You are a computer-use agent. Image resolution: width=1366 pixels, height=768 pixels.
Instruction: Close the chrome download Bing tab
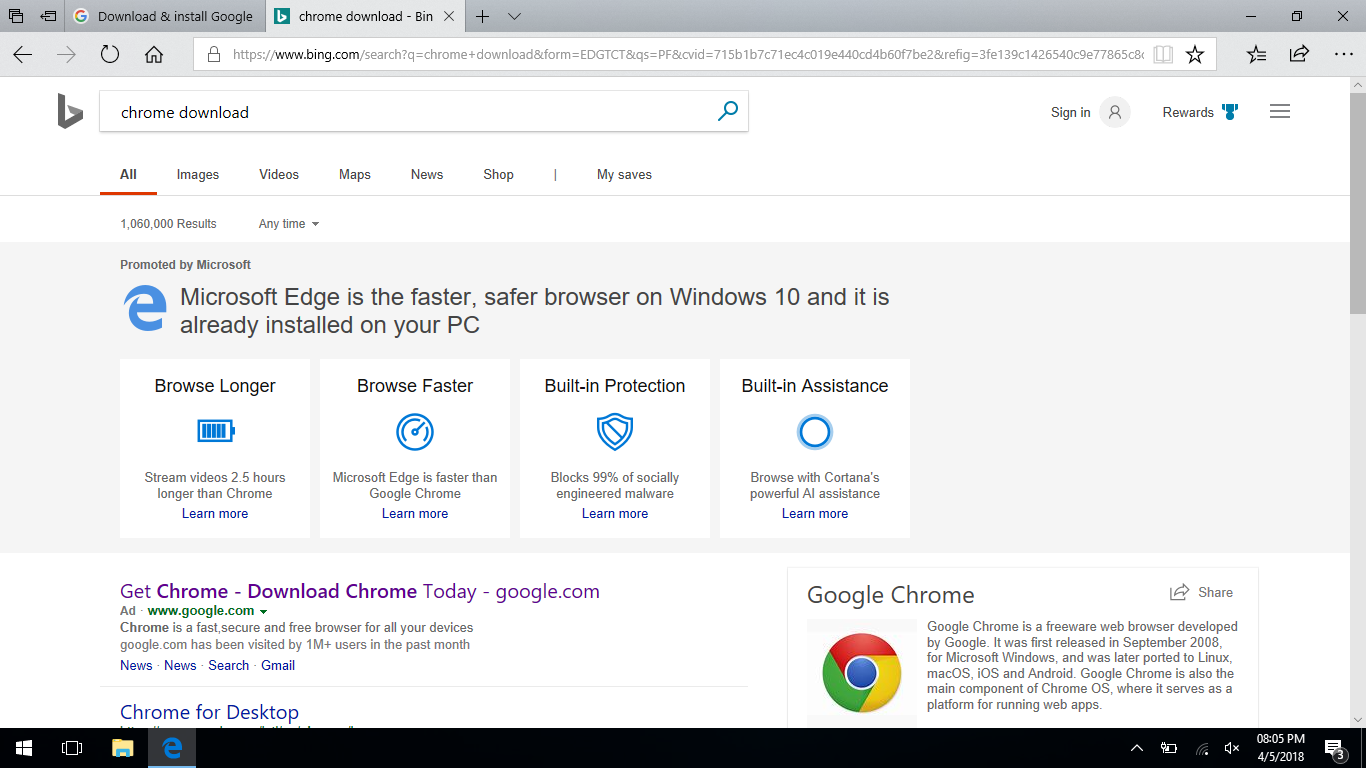pyautogui.click(x=449, y=16)
